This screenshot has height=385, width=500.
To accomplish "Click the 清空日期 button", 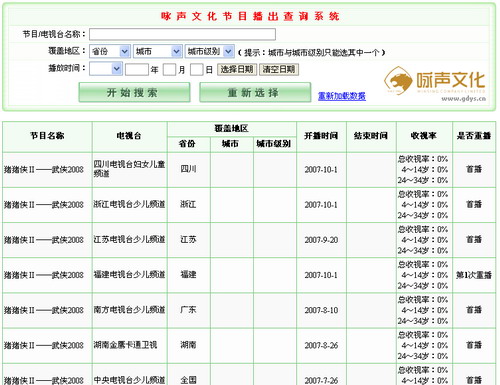I will click(279, 69).
